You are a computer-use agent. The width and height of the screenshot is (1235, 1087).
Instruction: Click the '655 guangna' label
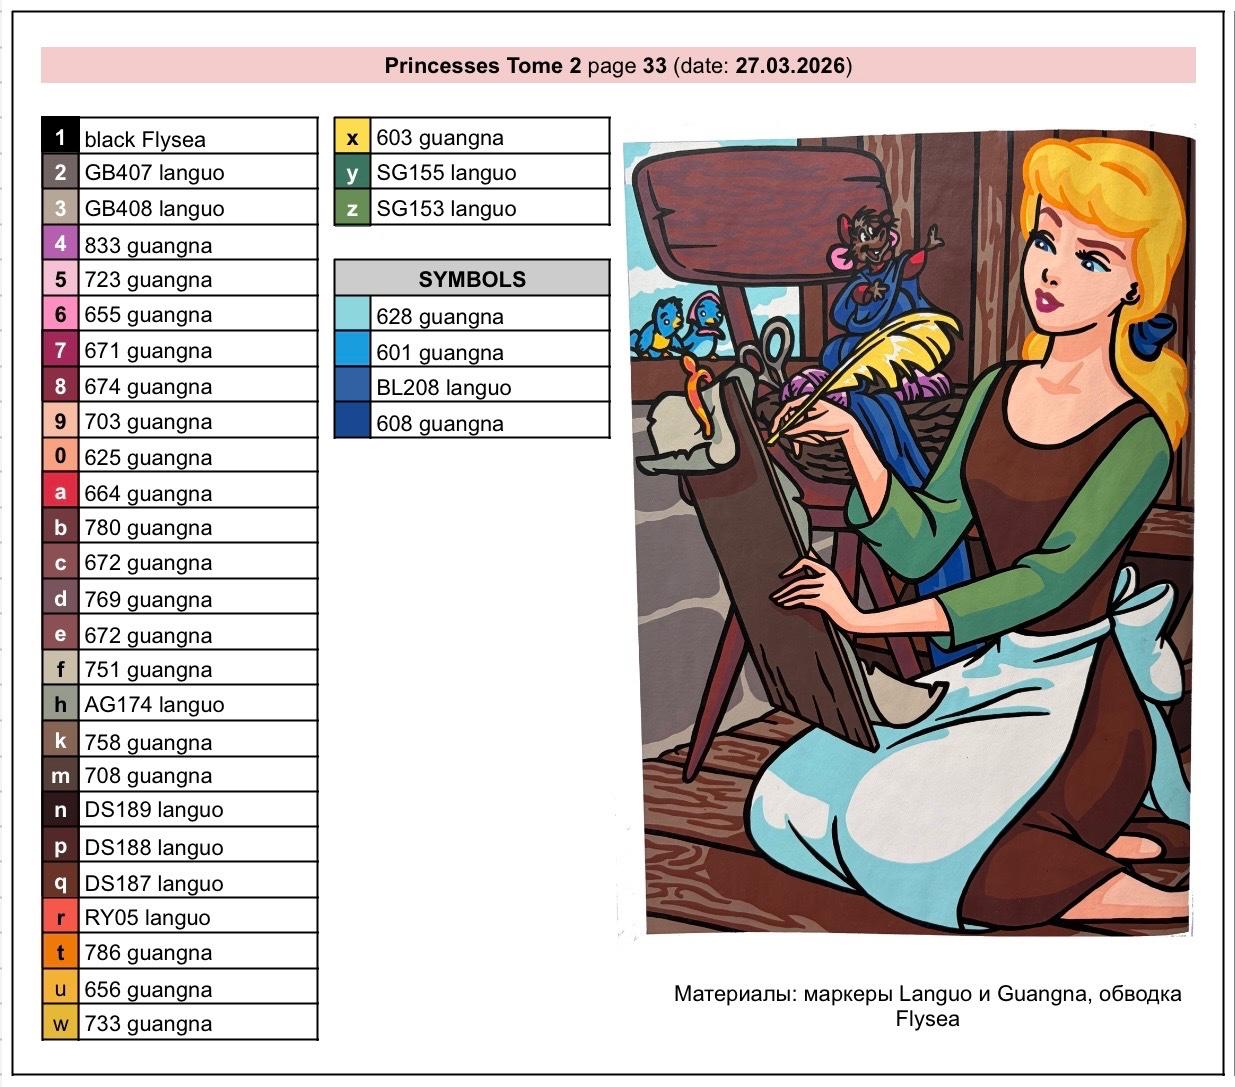[x=148, y=314]
